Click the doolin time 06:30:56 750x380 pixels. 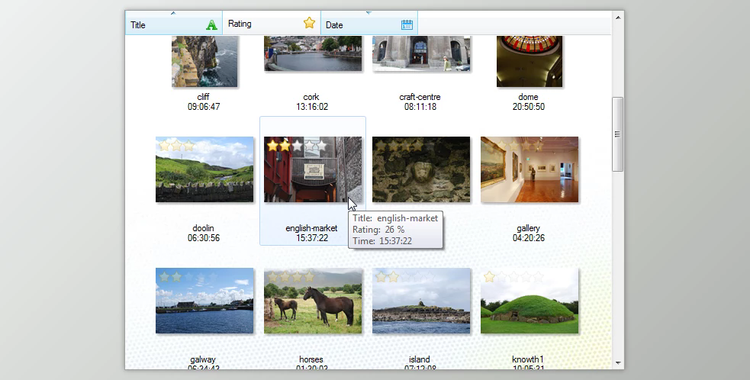[204, 238]
